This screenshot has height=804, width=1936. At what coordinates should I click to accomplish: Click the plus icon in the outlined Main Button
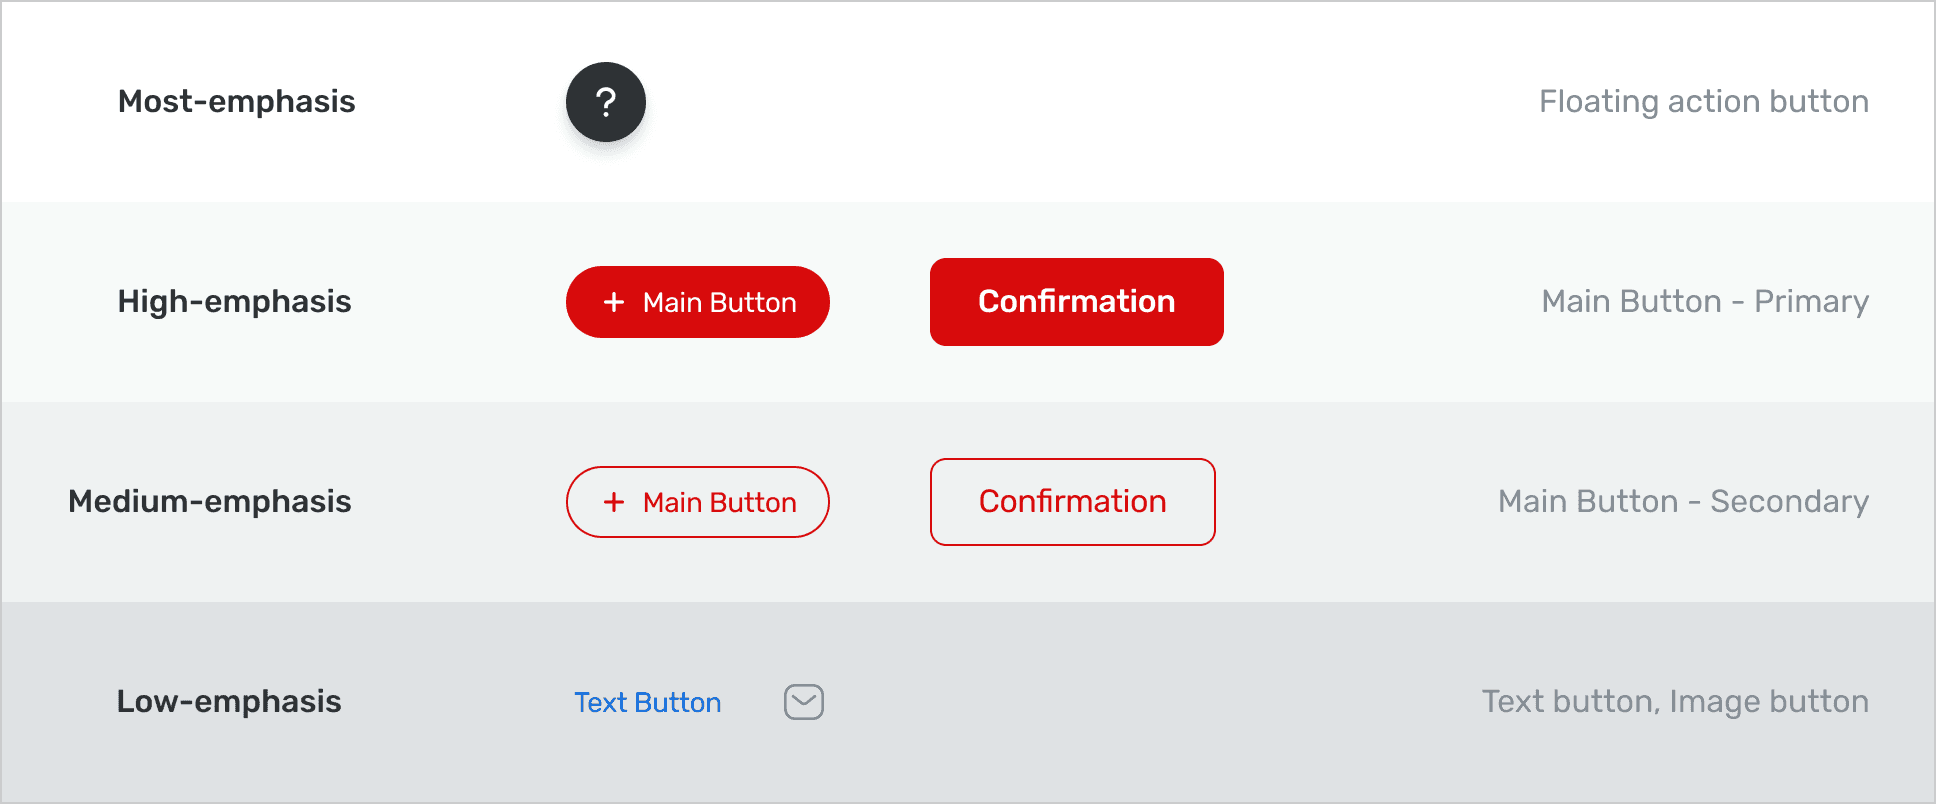click(614, 502)
